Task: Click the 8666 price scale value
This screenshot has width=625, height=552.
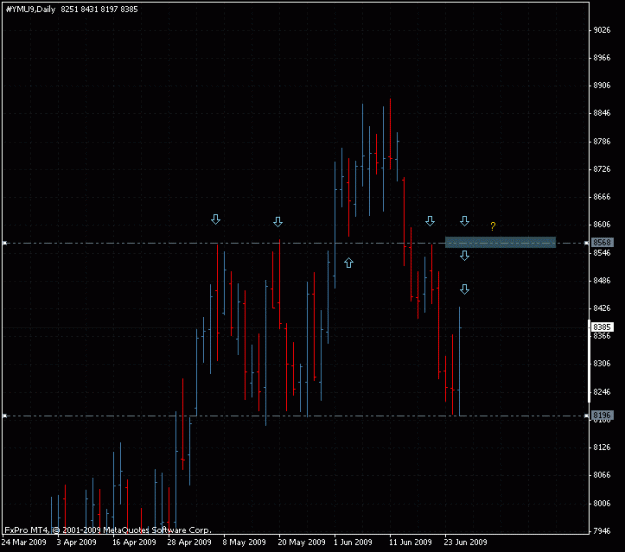Action: click(x=602, y=197)
